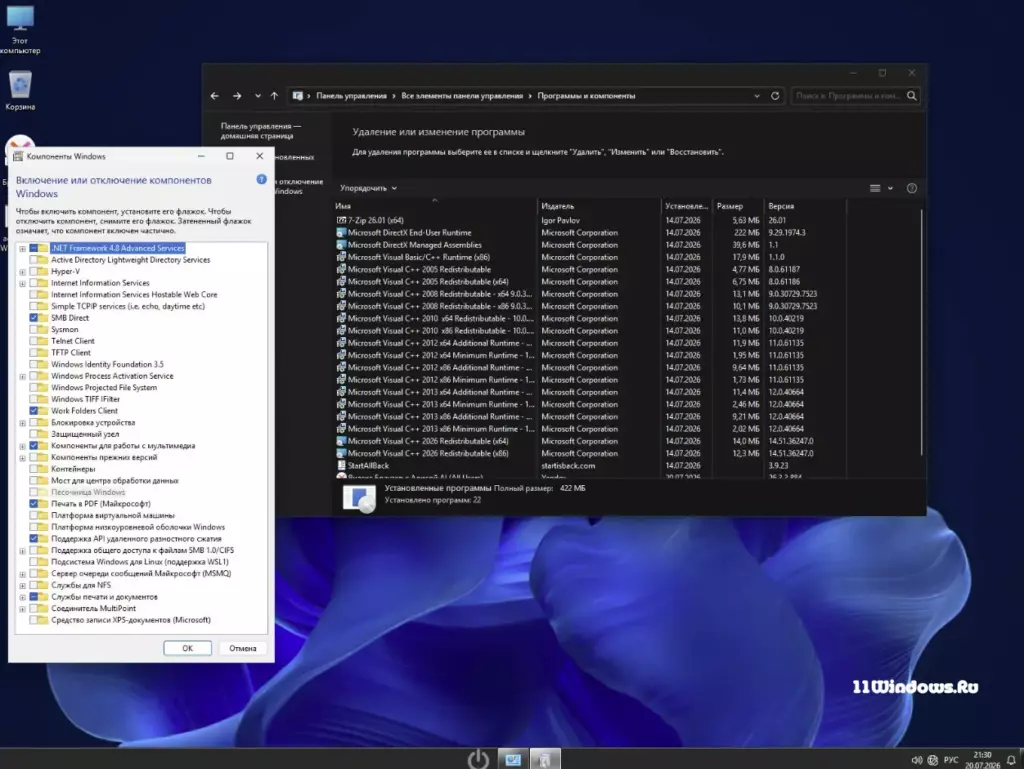The image size is (1024, 769).
Task: Expand Службы печати и документов node
Action: click(22, 597)
